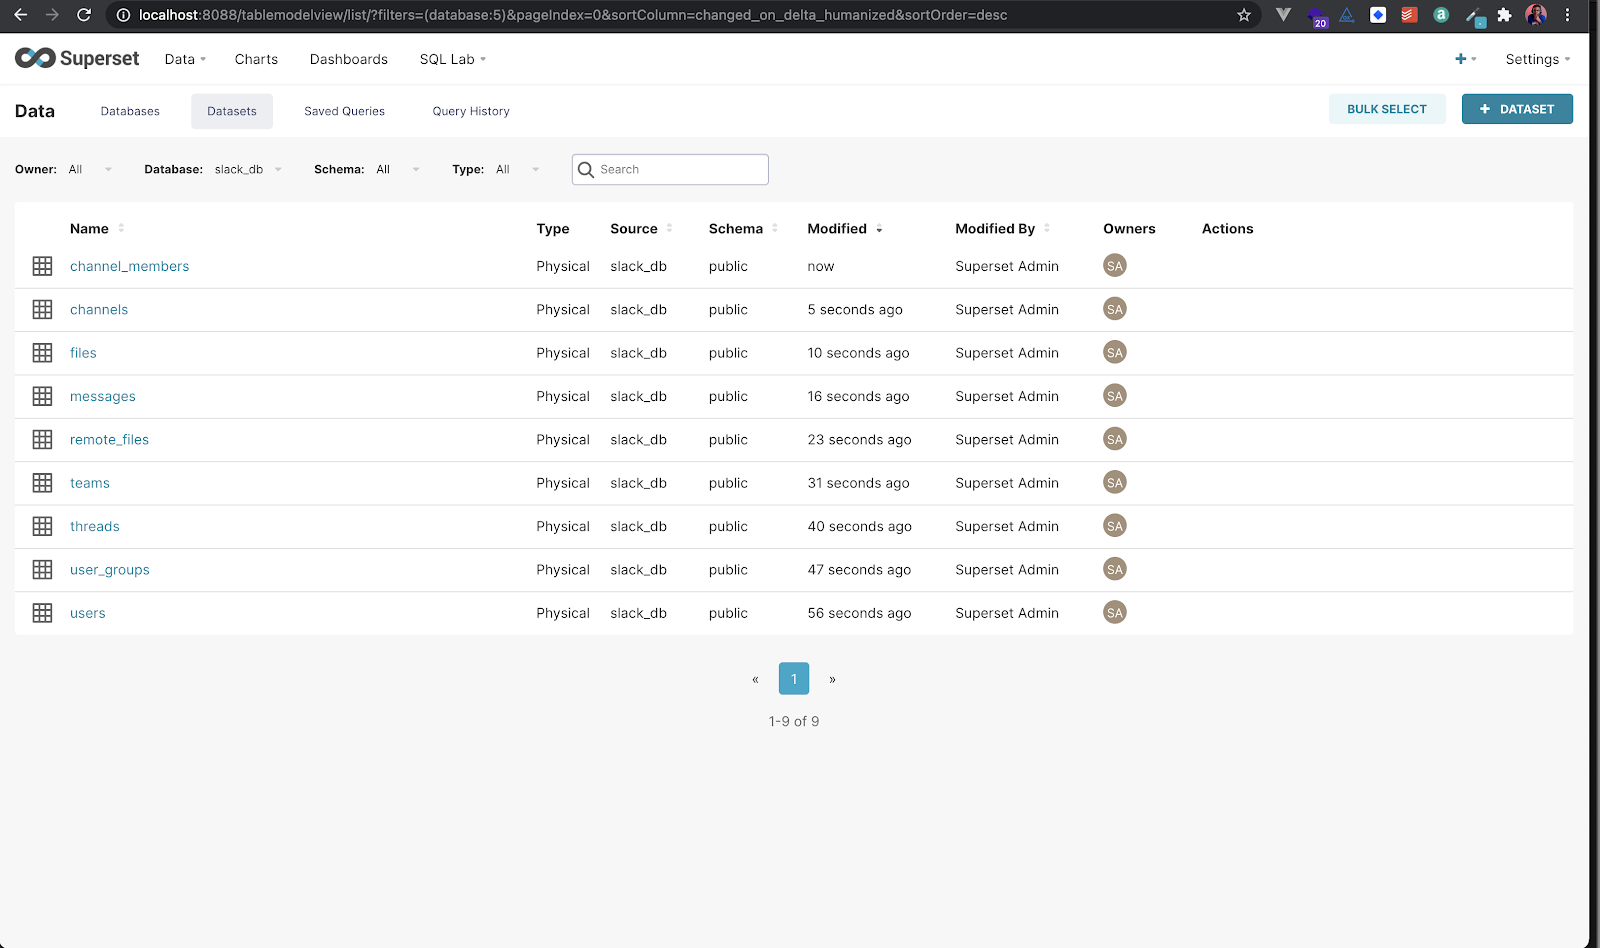Click the SA owner avatar for users dataset
Screen dimensions: 1600x948
[x=1114, y=612]
